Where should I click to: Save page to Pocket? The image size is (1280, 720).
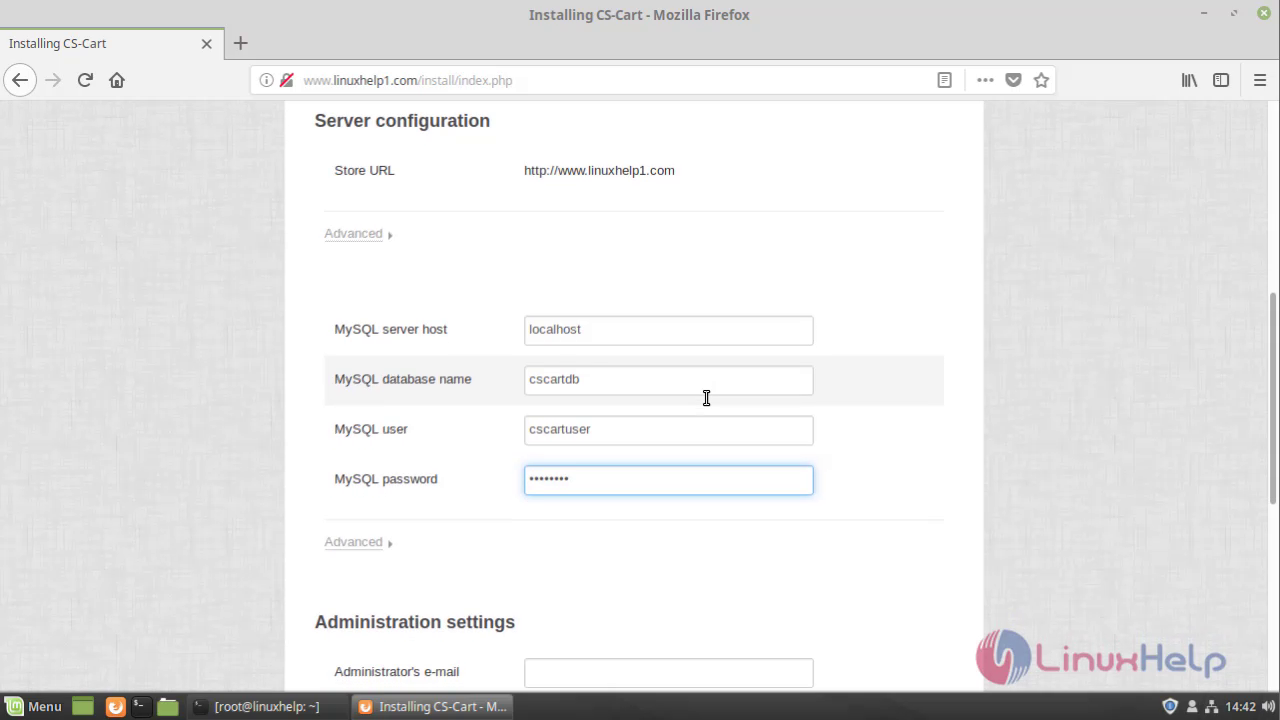click(1013, 80)
